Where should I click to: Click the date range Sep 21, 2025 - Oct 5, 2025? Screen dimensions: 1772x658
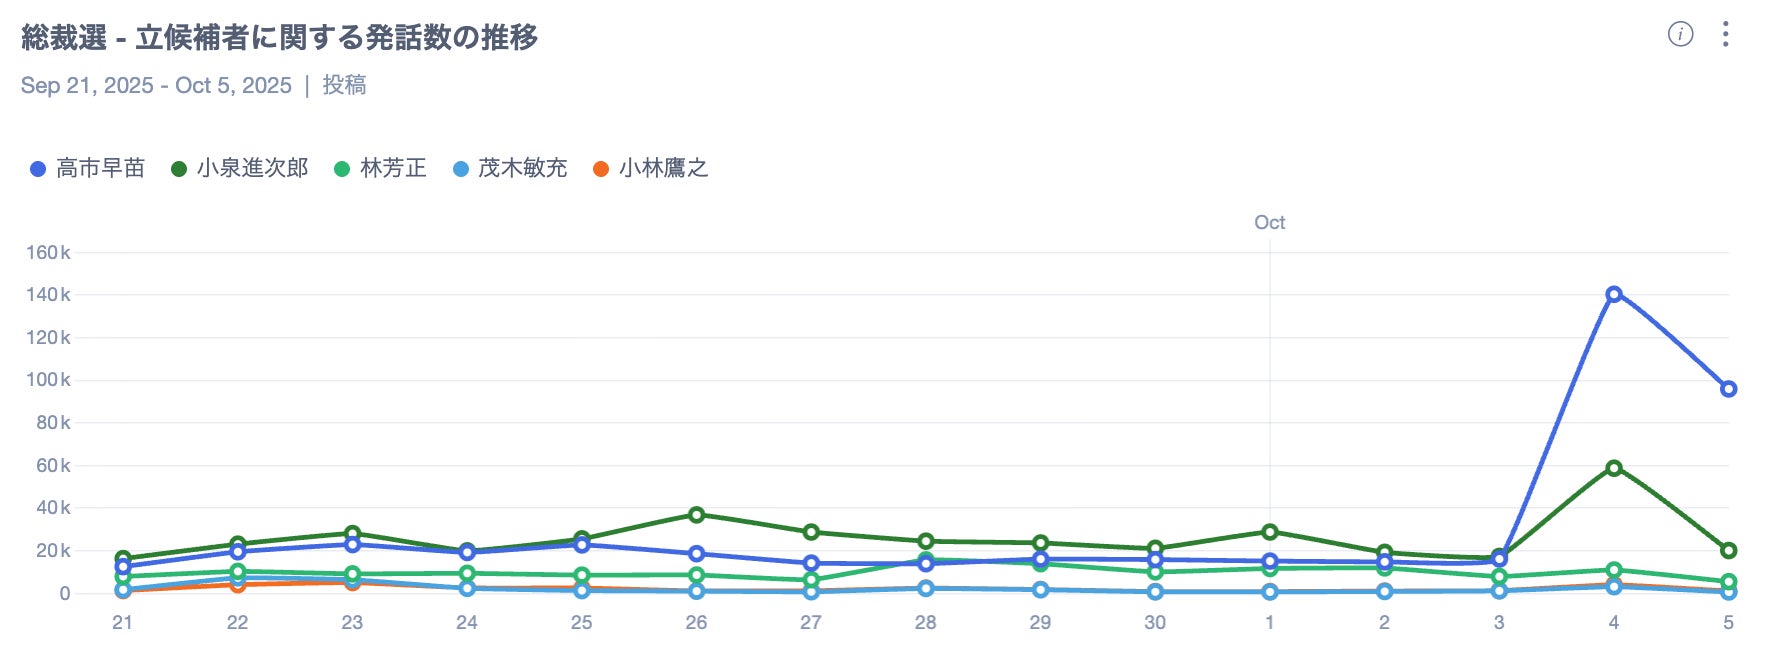[156, 85]
